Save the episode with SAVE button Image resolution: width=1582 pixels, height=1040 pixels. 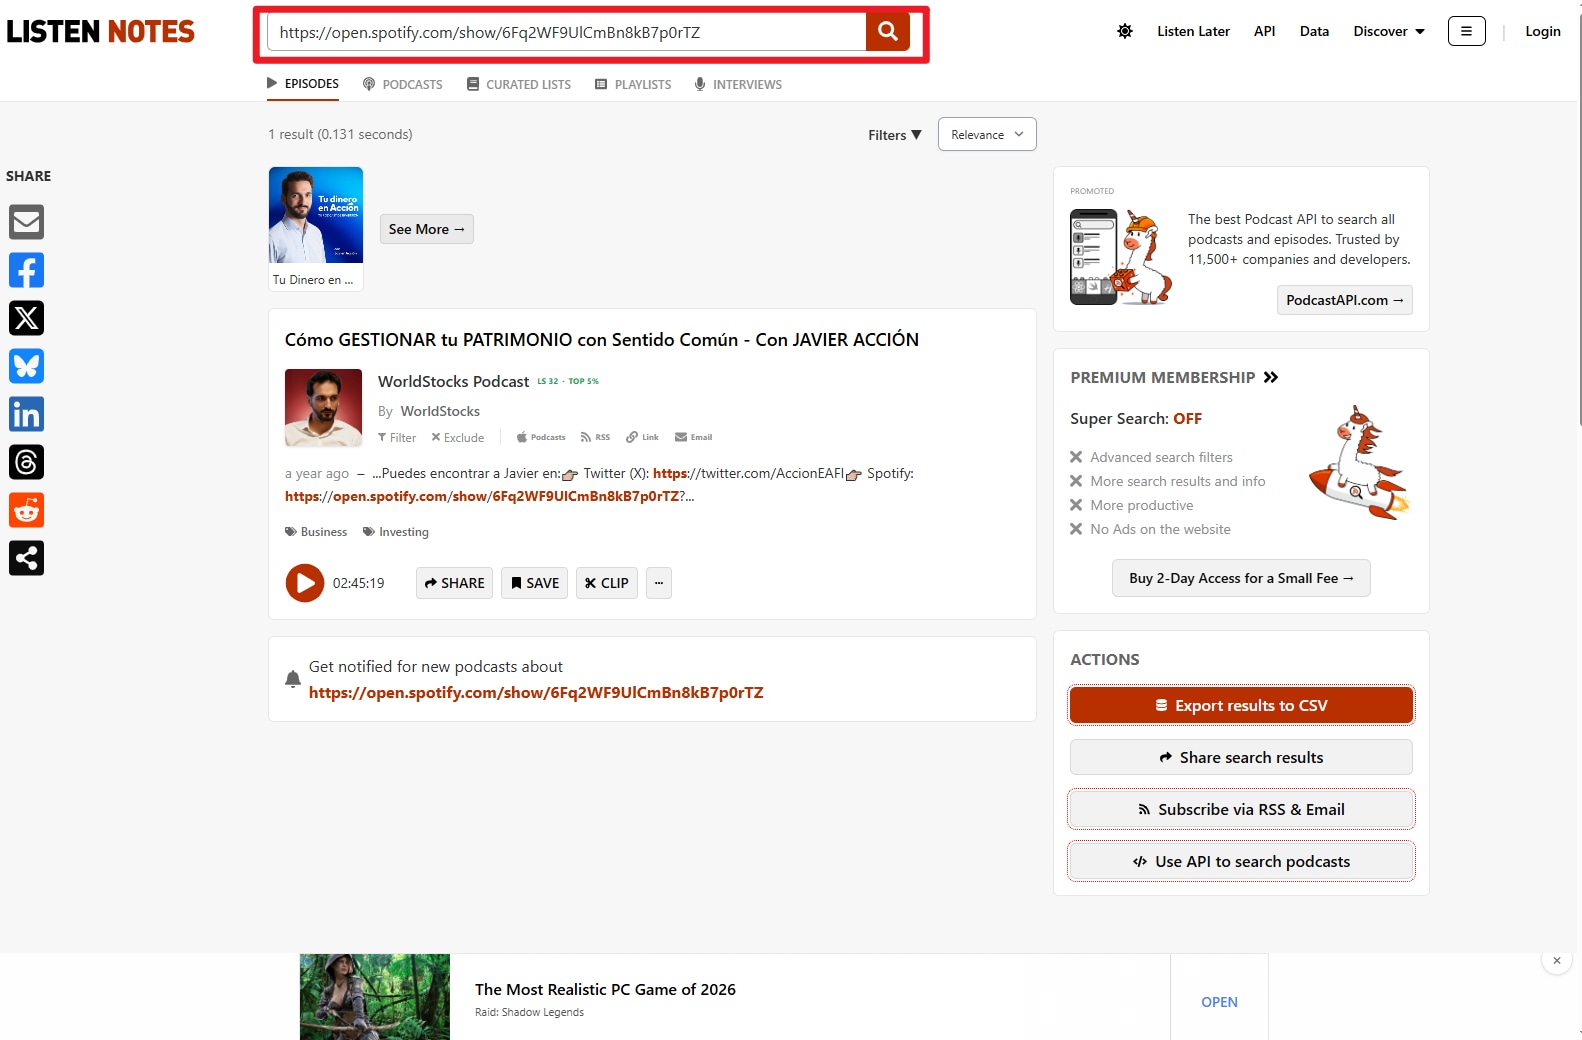click(x=534, y=583)
